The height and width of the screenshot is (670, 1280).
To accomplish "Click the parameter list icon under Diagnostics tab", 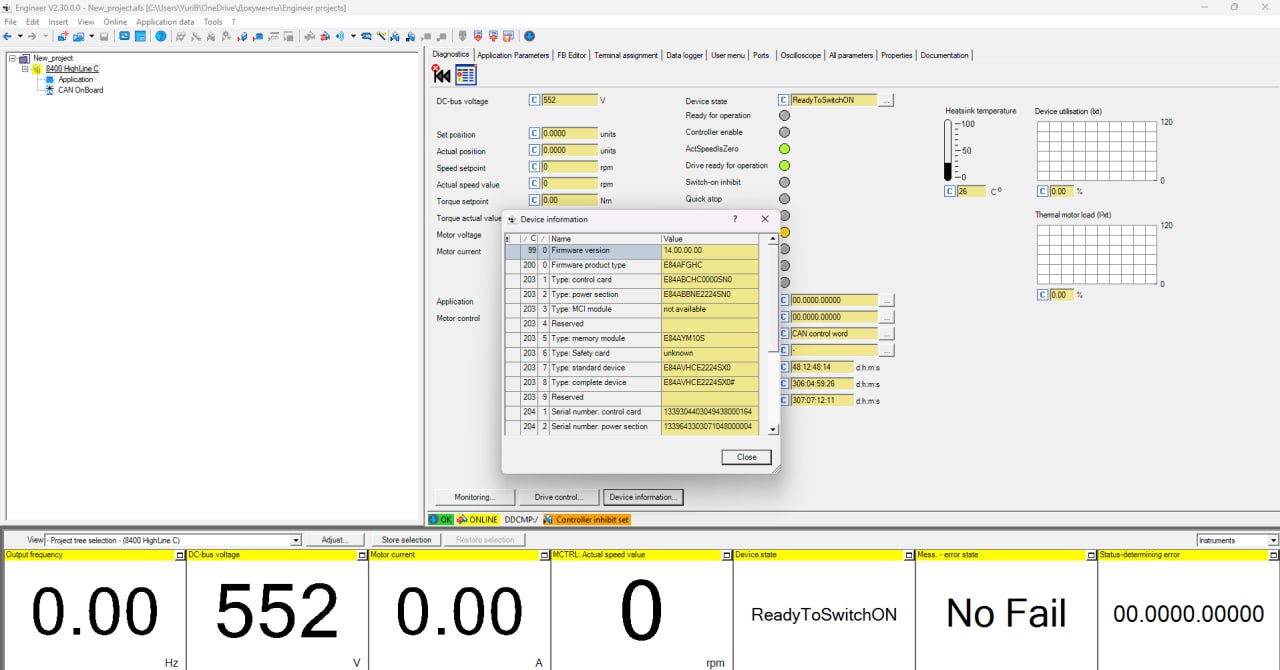I will tap(465, 74).
